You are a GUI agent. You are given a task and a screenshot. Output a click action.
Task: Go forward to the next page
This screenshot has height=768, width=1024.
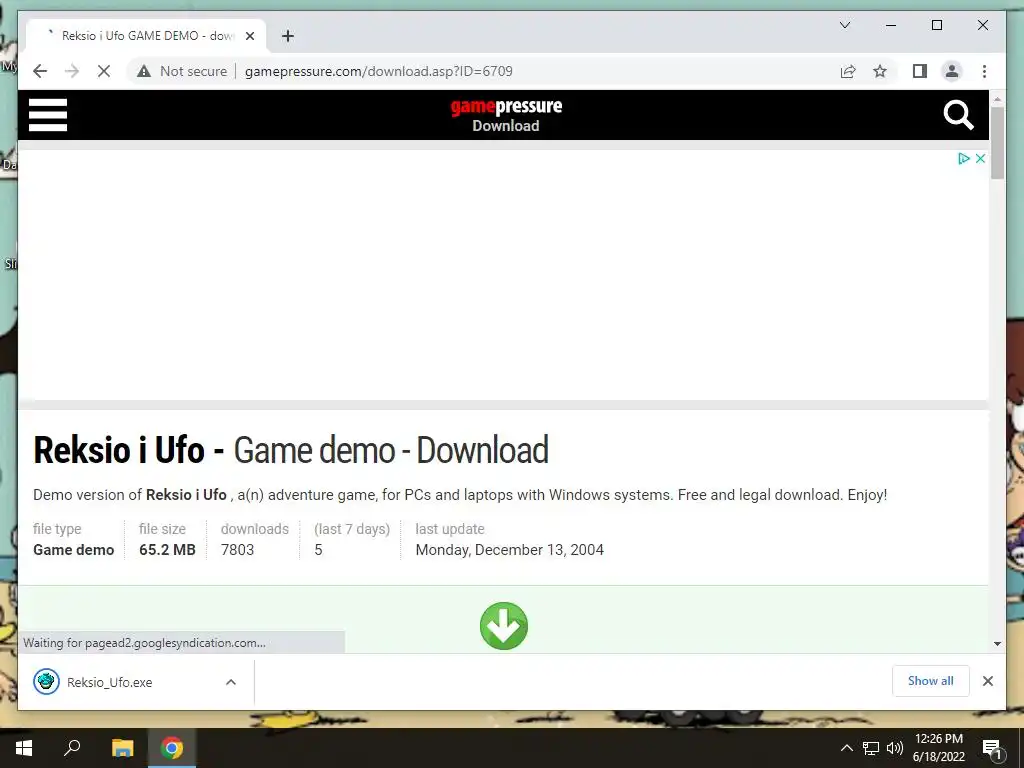(72, 71)
